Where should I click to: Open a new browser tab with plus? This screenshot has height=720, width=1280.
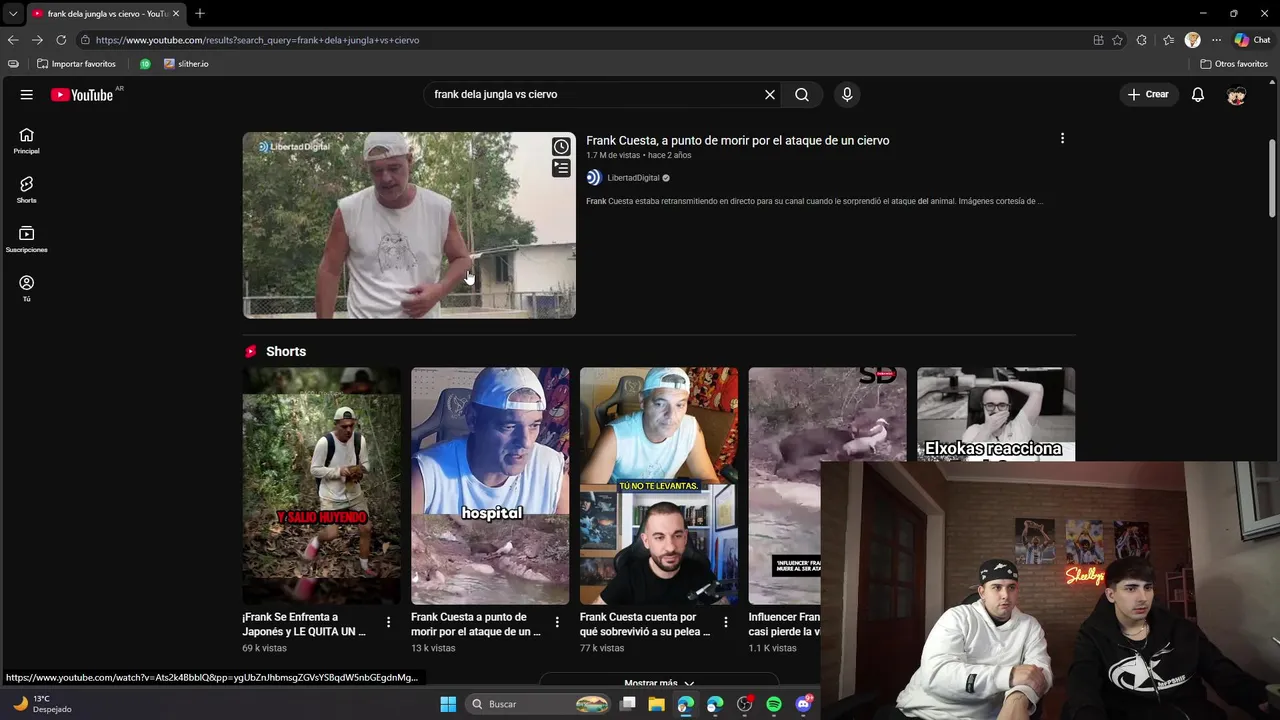200,13
